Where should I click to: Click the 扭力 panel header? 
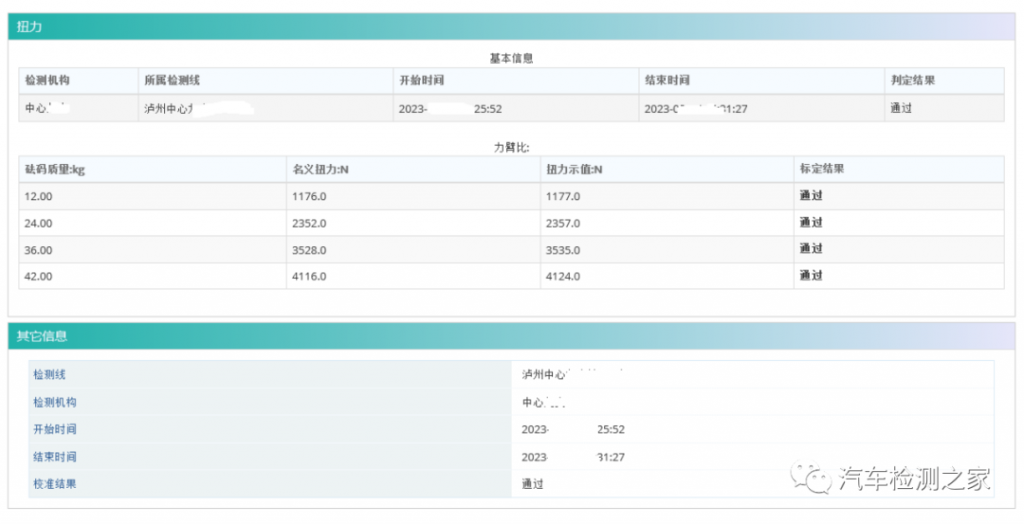click(30, 27)
